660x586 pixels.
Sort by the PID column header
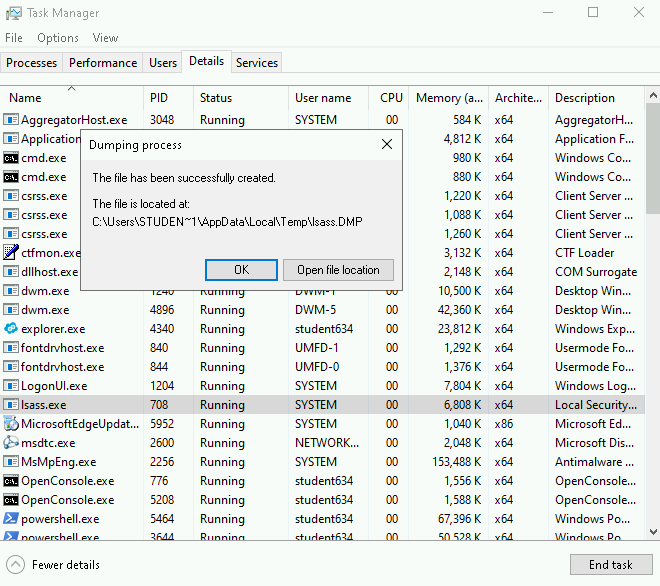click(168, 98)
